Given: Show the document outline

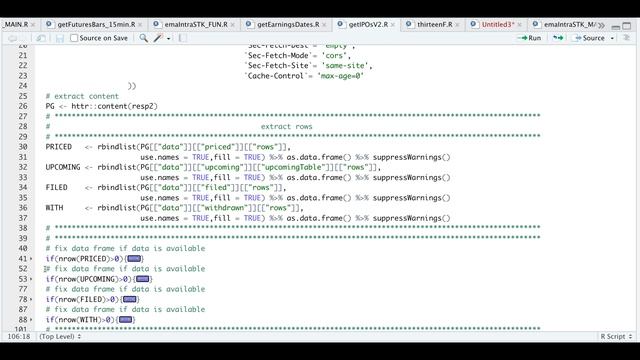Looking at the screenshot, I should point(627,38).
